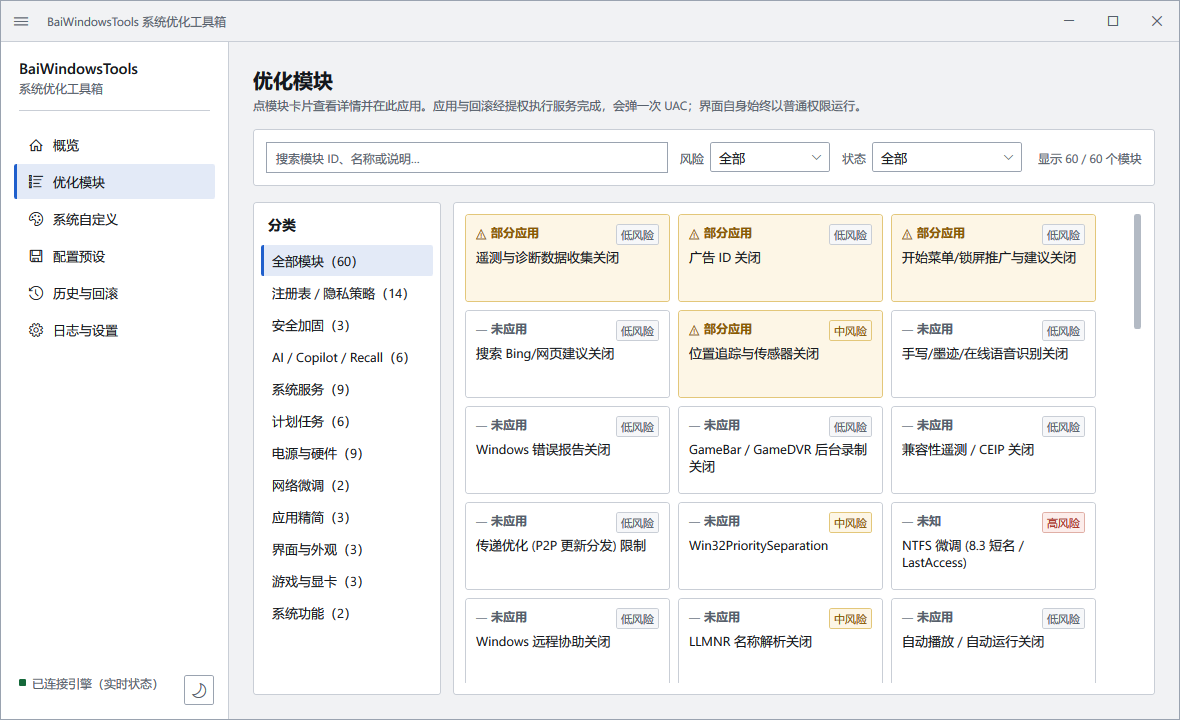Viewport: 1180px width, 720px height.
Task: Open 配置预设 in the sidebar
Action: point(114,256)
